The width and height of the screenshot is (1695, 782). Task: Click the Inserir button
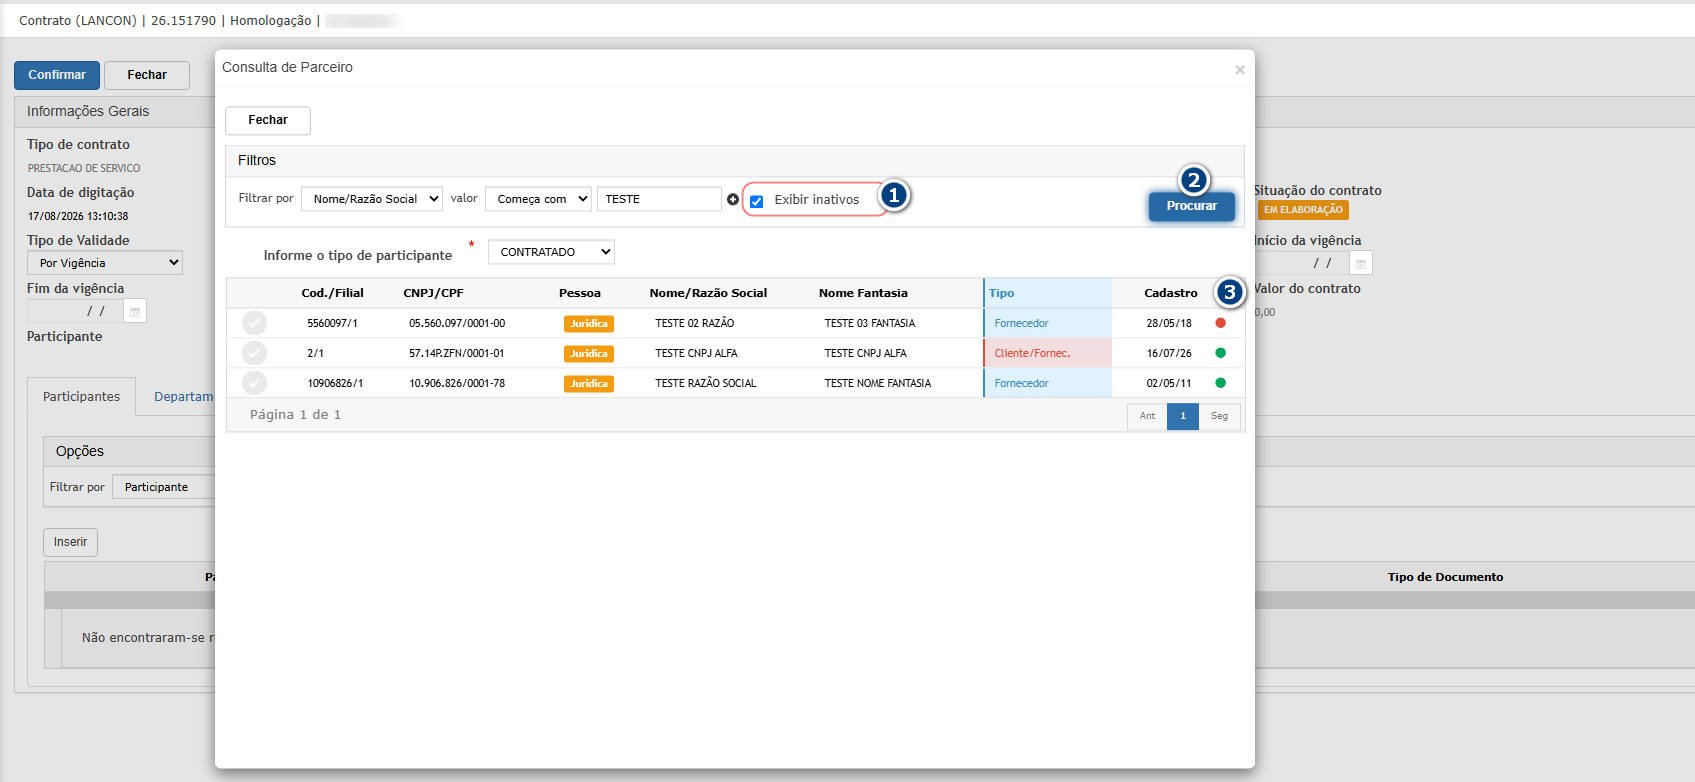pos(70,542)
